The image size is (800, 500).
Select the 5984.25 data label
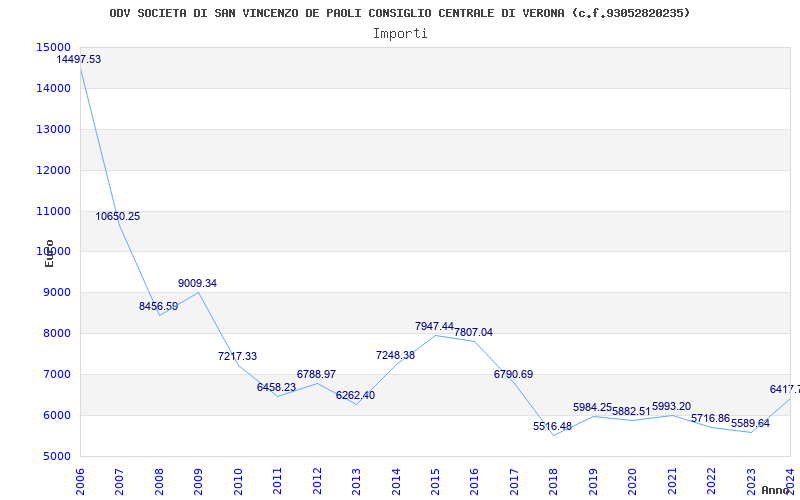pos(592,408)
